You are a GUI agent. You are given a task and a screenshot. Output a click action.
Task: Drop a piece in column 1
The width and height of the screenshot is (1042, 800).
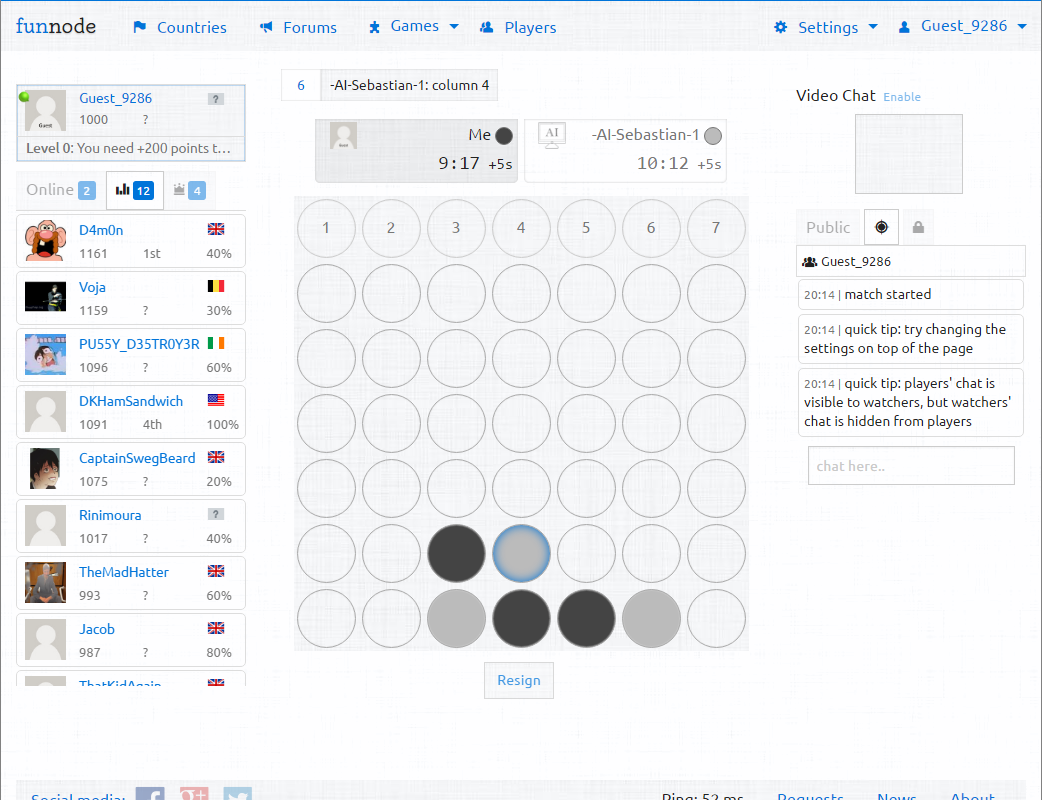326,228
